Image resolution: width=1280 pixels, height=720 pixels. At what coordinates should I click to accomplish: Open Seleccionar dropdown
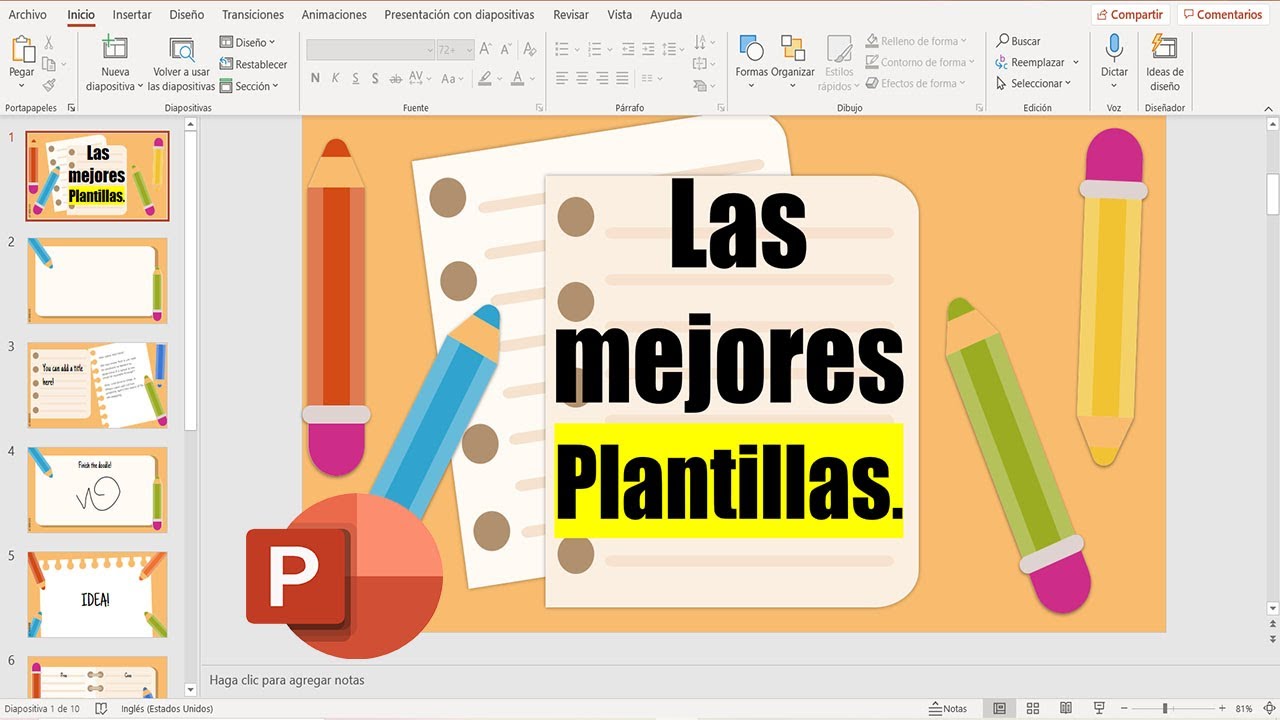tap(1034, 83)
